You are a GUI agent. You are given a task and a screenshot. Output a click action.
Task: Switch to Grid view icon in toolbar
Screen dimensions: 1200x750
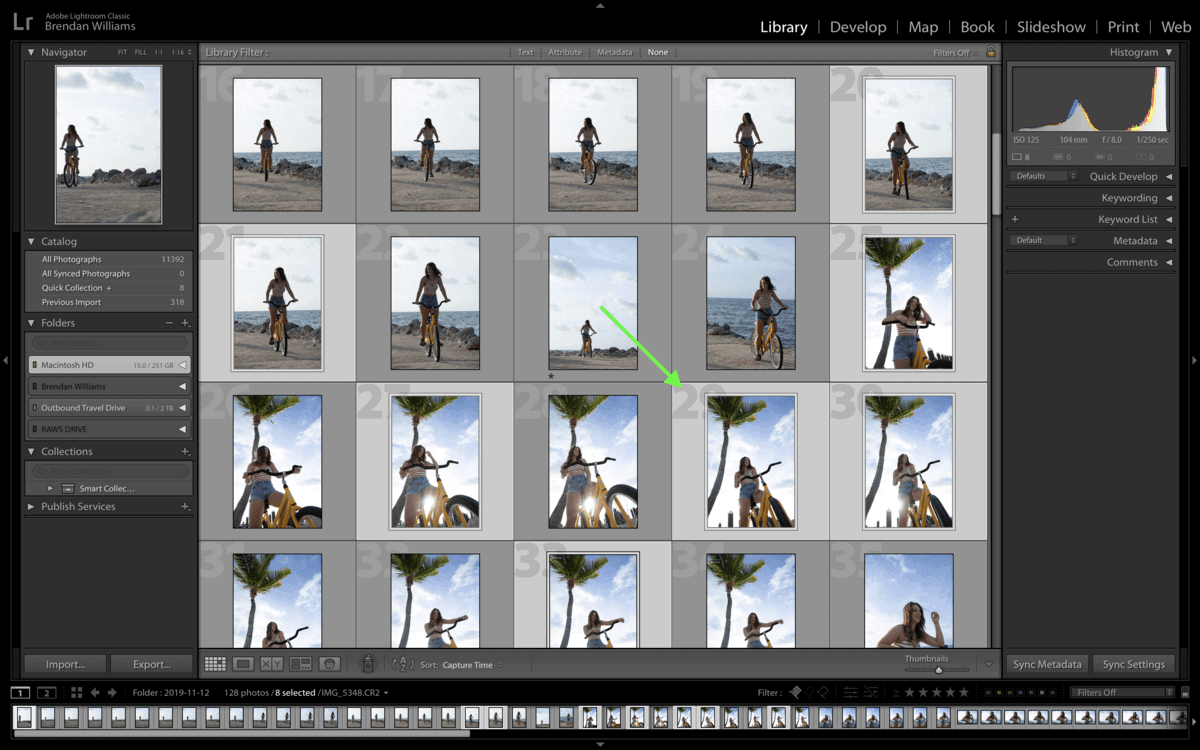coord(215,664)
